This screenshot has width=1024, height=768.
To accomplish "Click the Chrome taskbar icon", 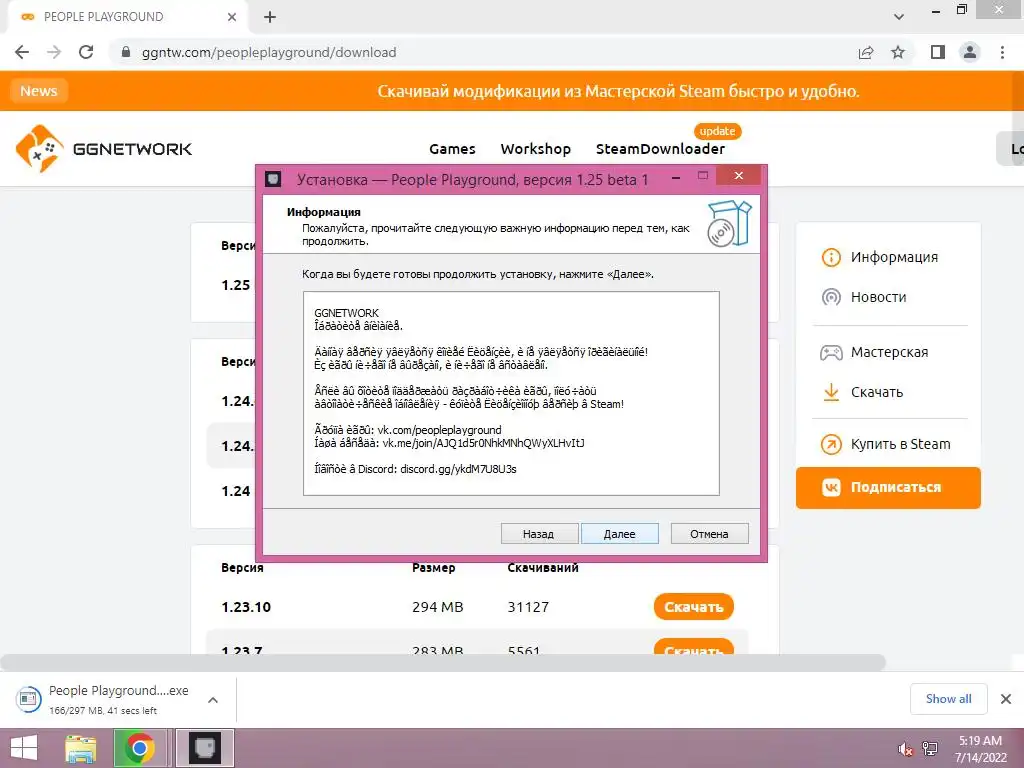I will [x=139, y=748].
